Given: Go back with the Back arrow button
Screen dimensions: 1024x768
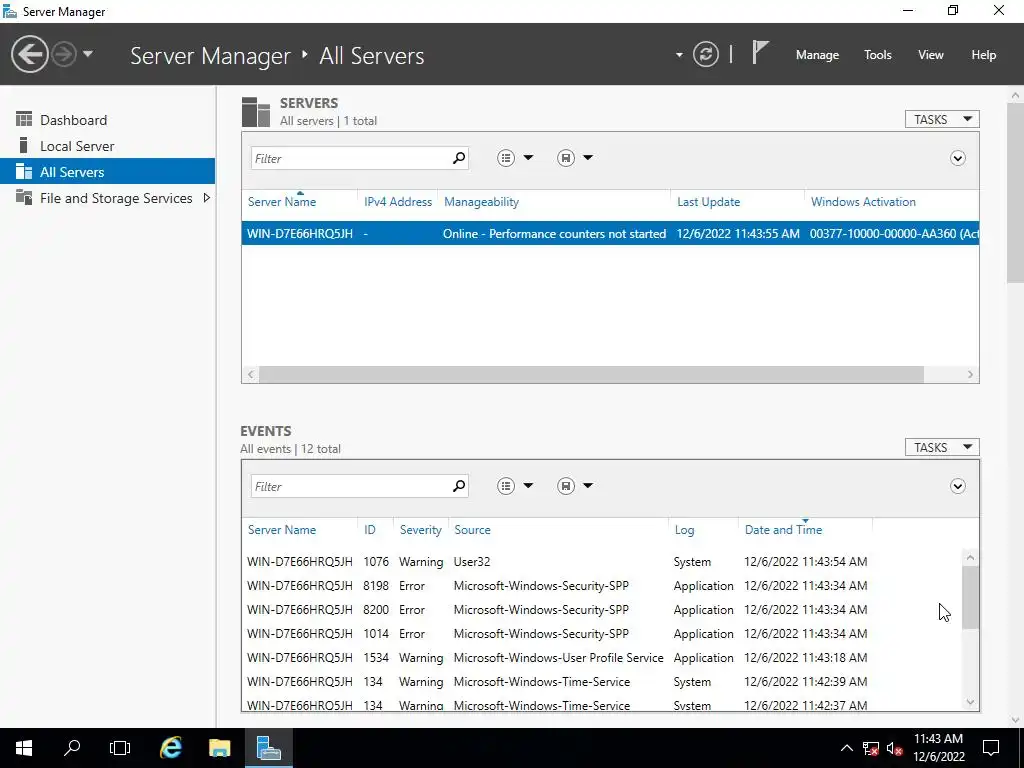Looking at the screenshot, I should click(29, 54).
